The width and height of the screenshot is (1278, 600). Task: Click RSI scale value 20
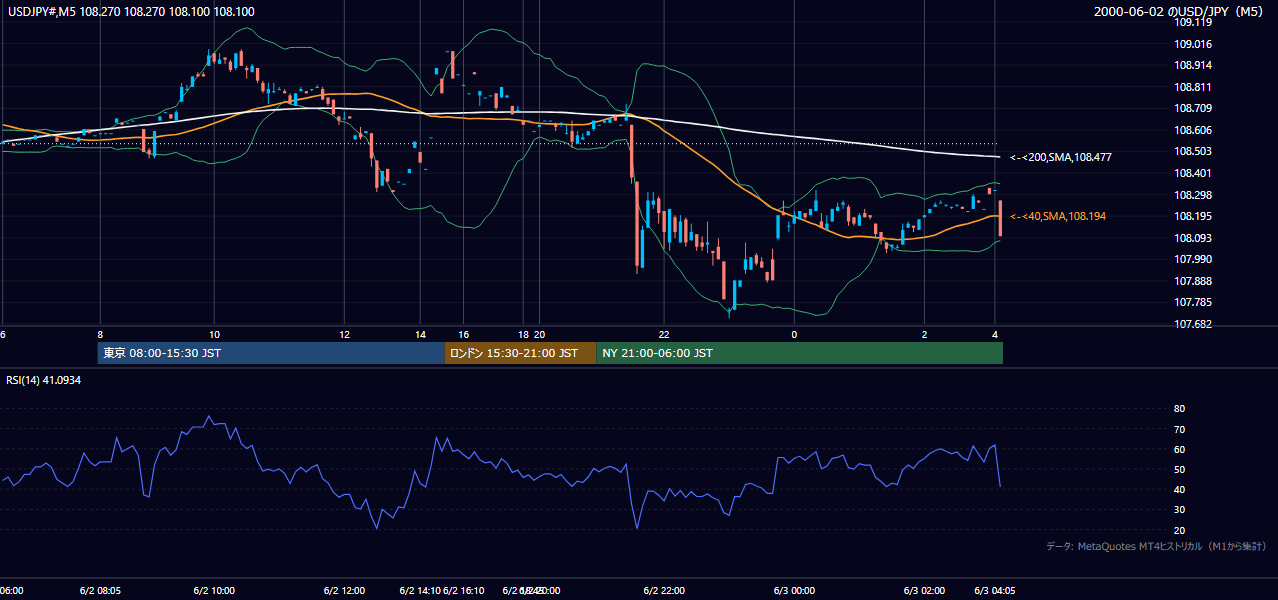(1180, 530)
